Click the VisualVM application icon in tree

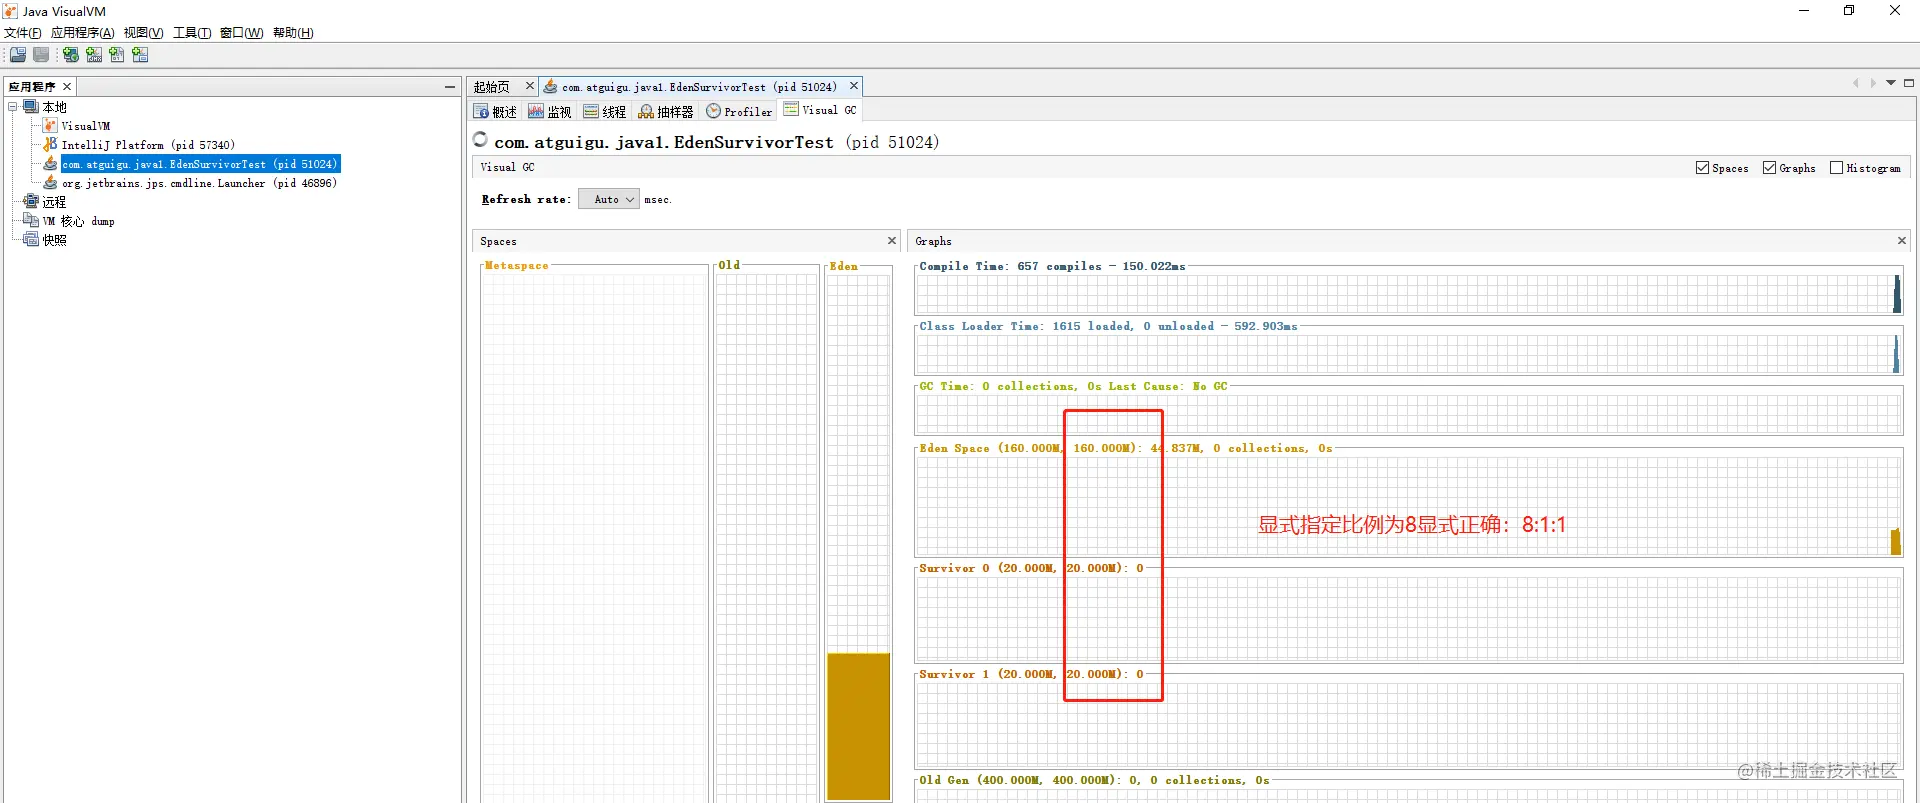point(50,126)
